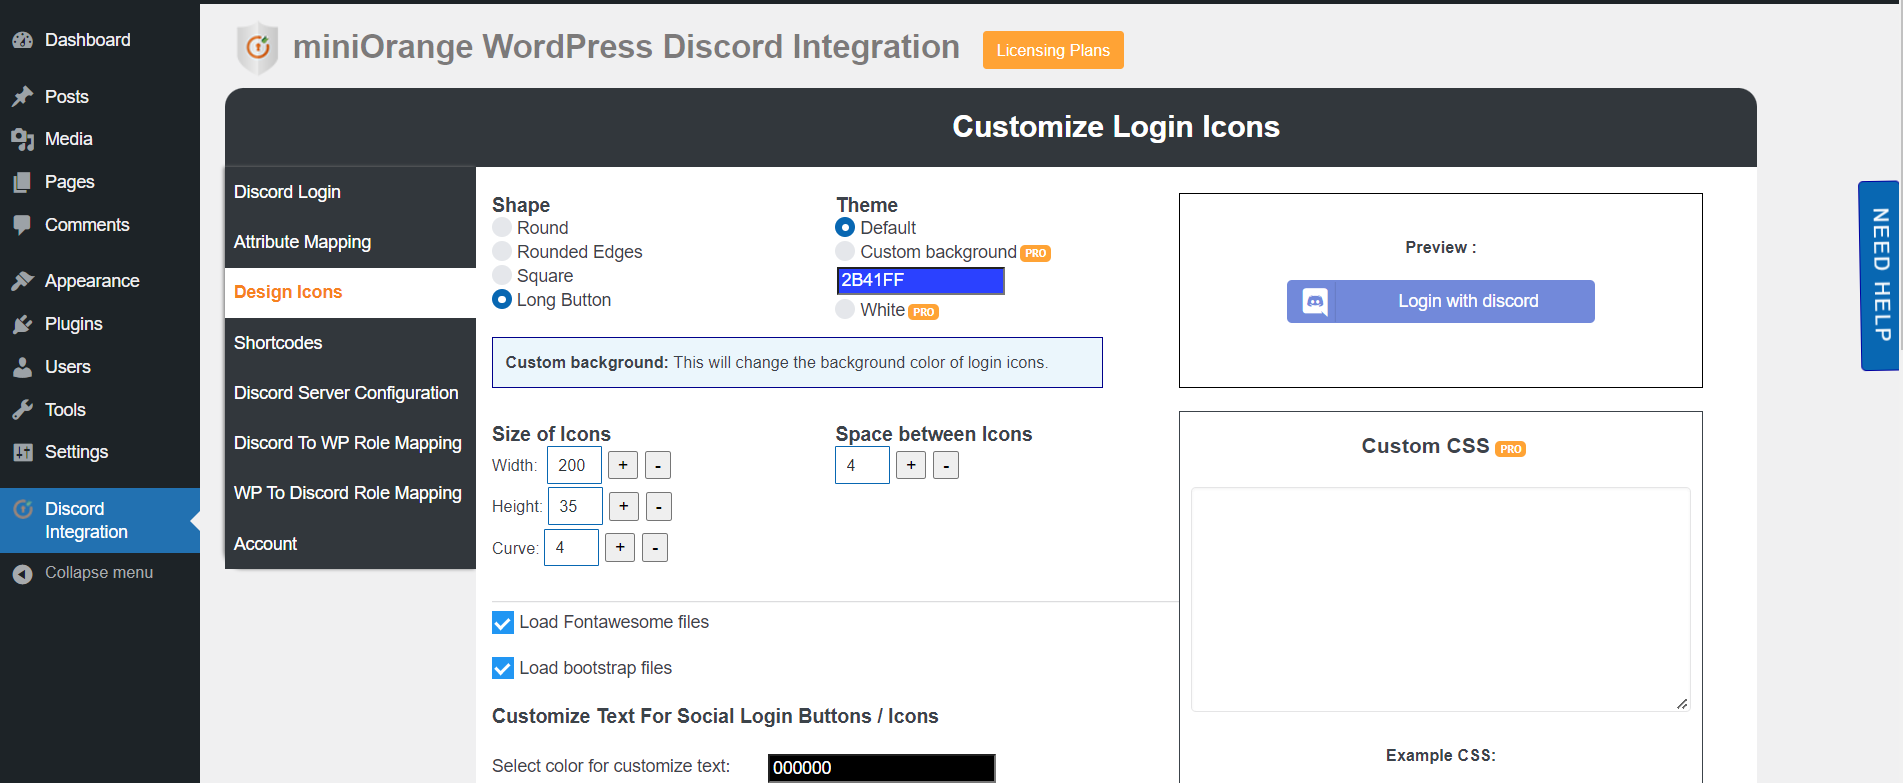The height and width of the screenshot is (783, 1903).
Task: Click the Media library icon
Action: click(22, 139)
